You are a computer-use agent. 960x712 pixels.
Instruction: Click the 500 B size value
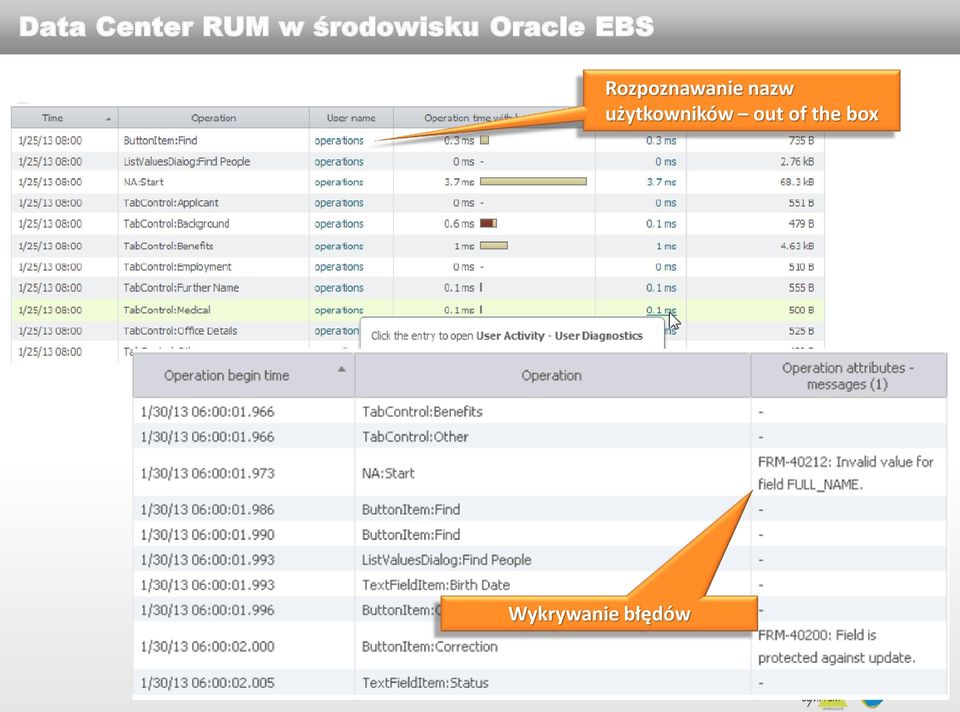coord(801,310)
